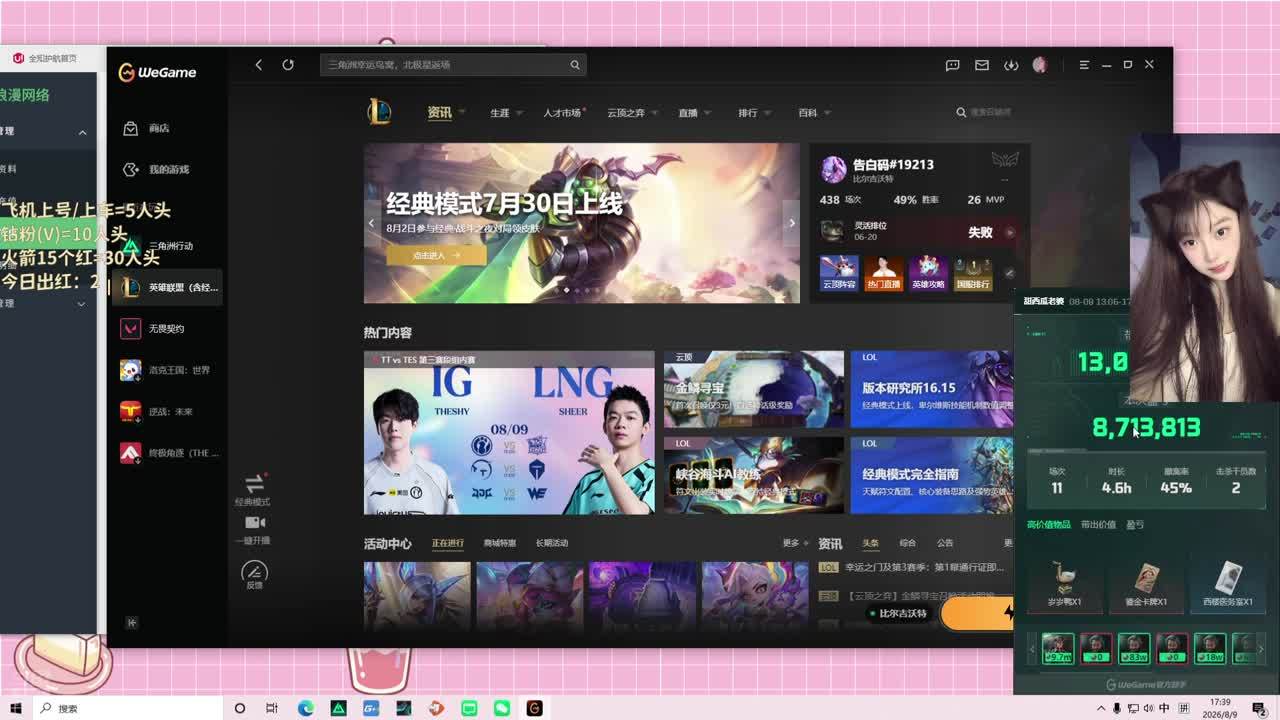Open the 版本研究所16.15 card
Image resolution: width=1280 pixels, height=720 pixels.
coord(932,389)
